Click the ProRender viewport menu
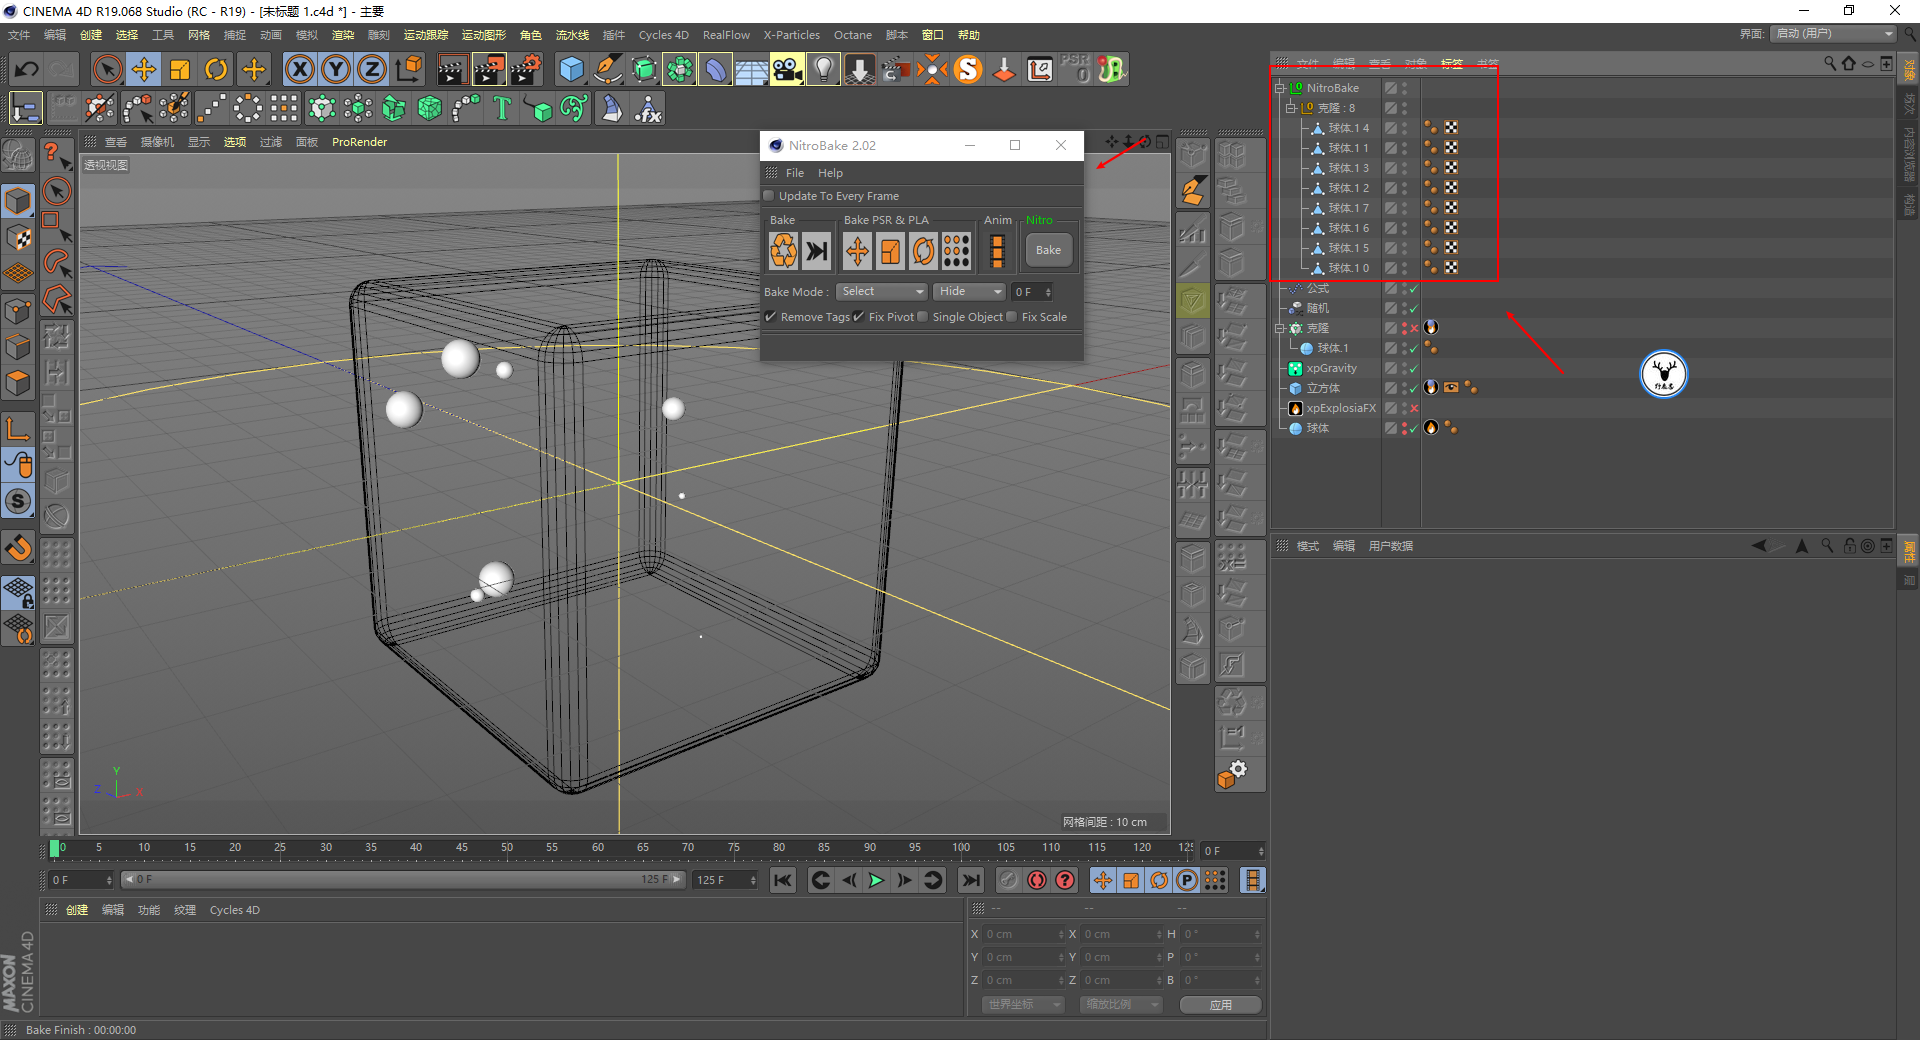This screenshot has width=1920, height=1040. click(359, 142)
